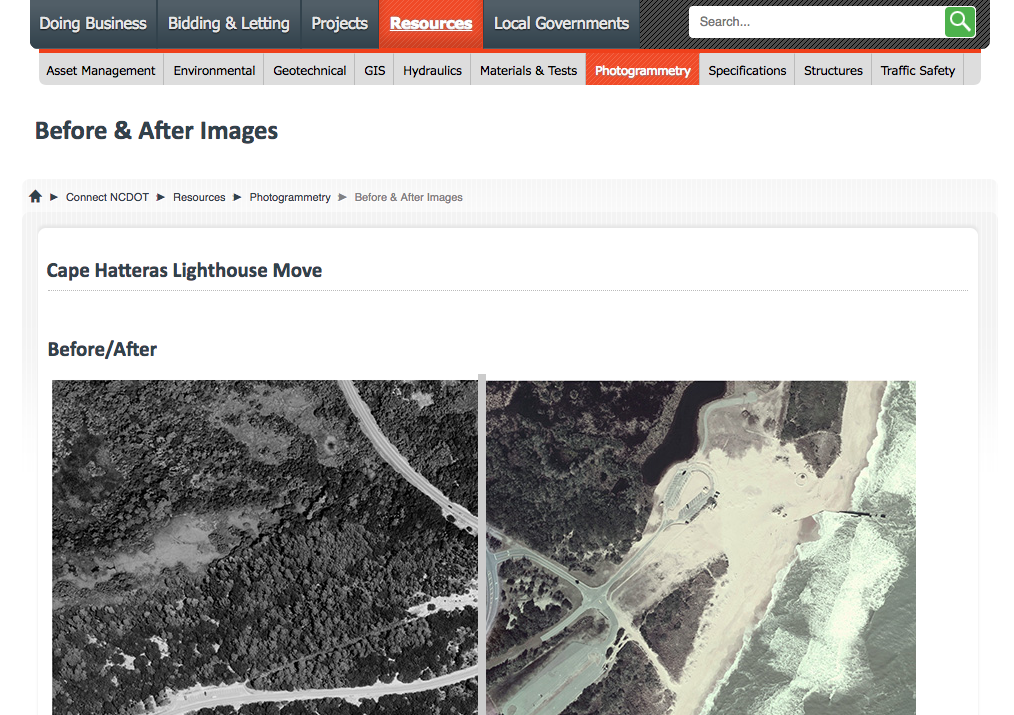Click the green search magnifier button
Screen dimensions: 1014x715
[x=959, y=22]
